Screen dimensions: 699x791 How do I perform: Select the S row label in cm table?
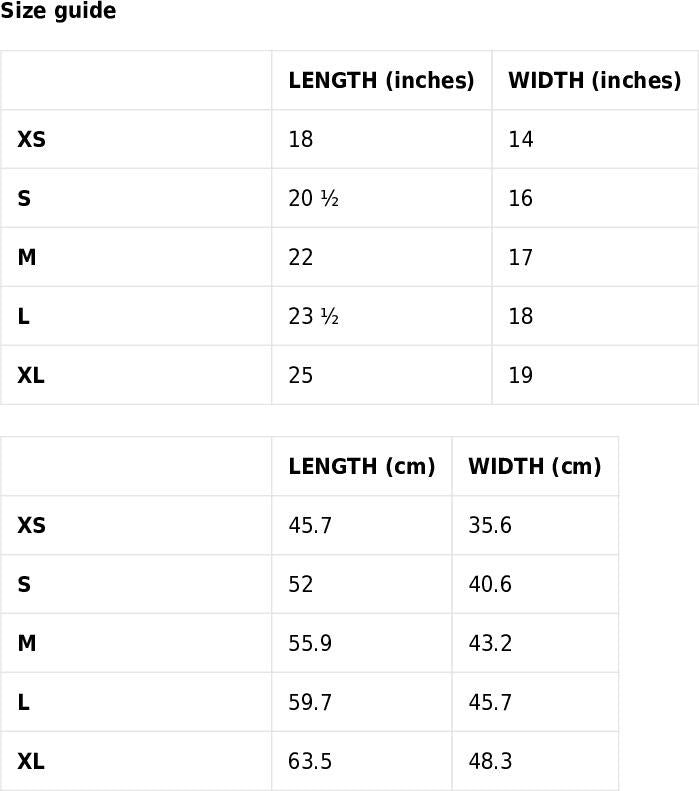tap(24, 584)
